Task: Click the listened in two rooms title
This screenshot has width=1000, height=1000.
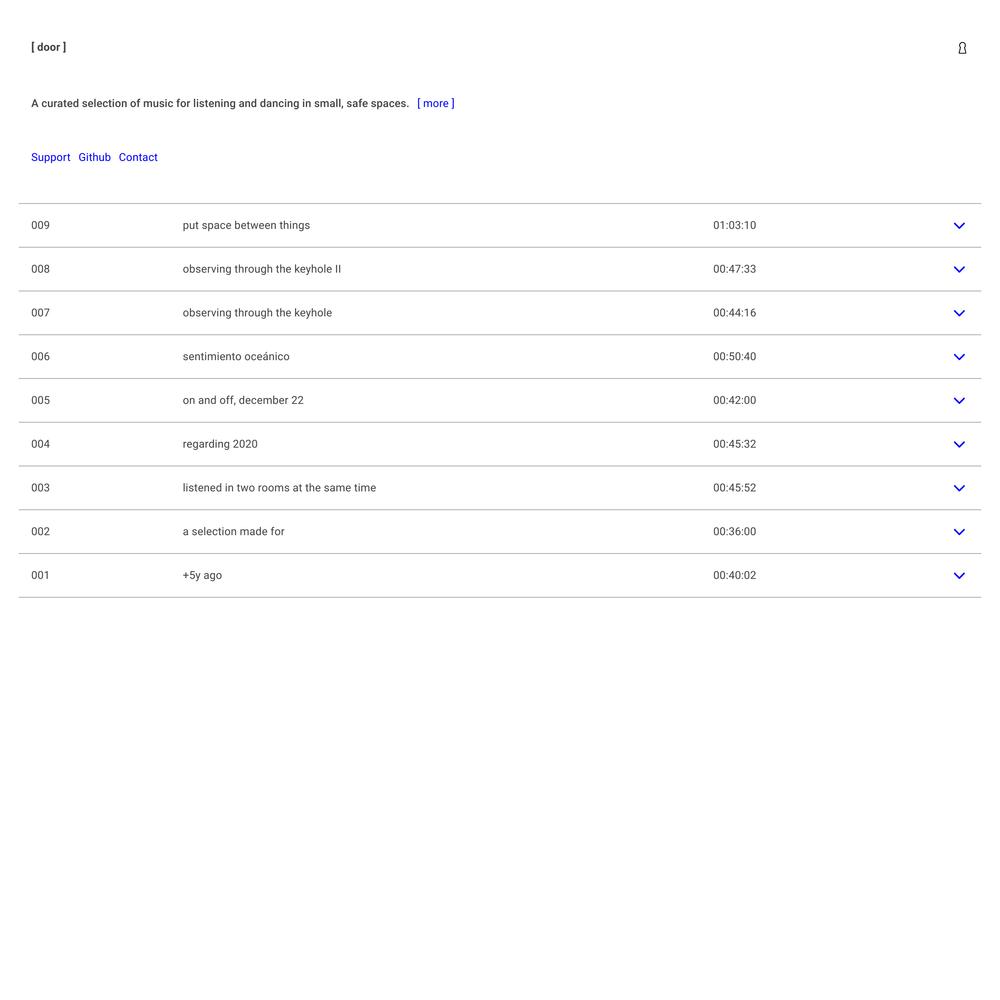Action: (279, 488)
